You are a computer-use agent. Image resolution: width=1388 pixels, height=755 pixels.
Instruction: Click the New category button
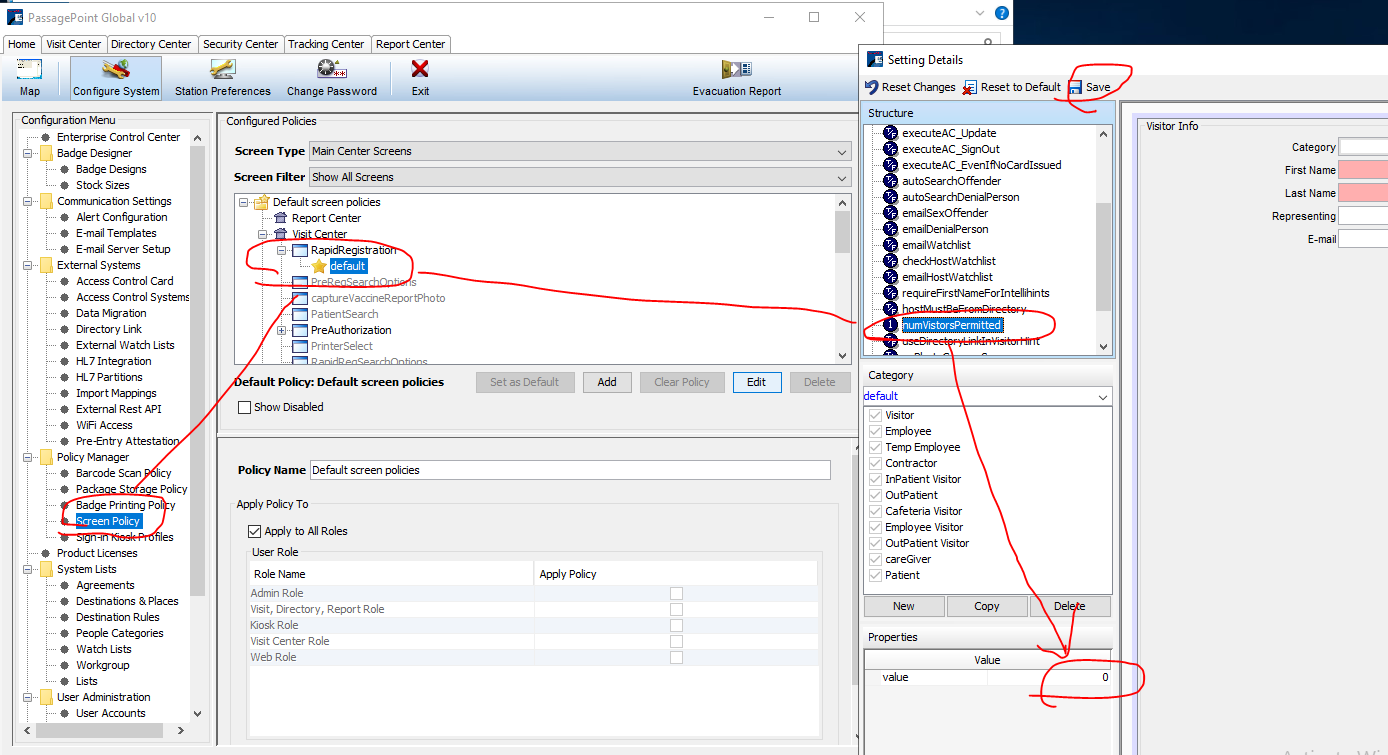[x=904, y=606]
